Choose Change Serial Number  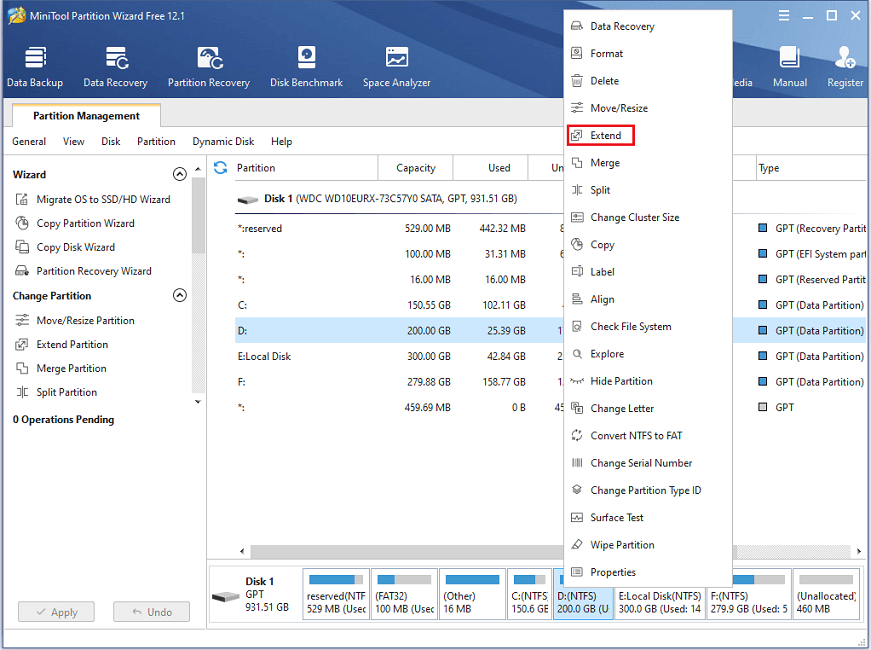click(648, 463)
